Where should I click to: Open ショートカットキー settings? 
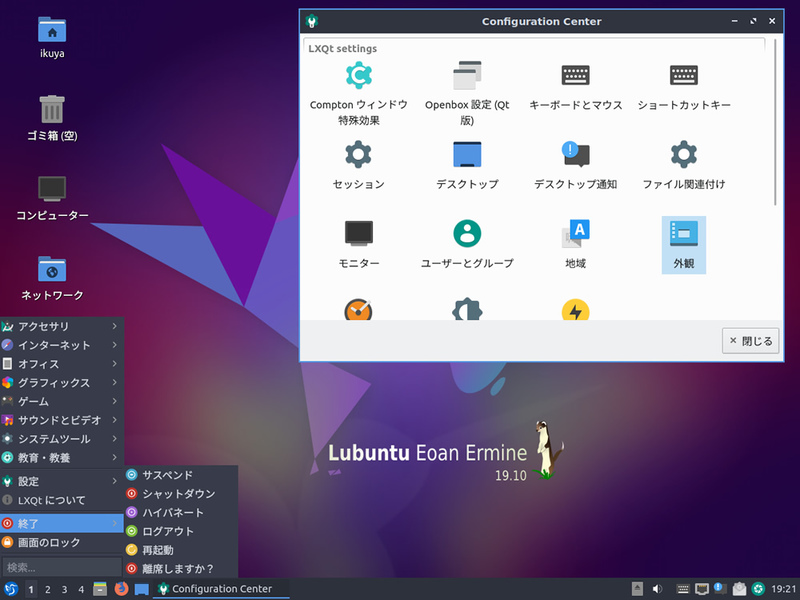coord(684,76)
